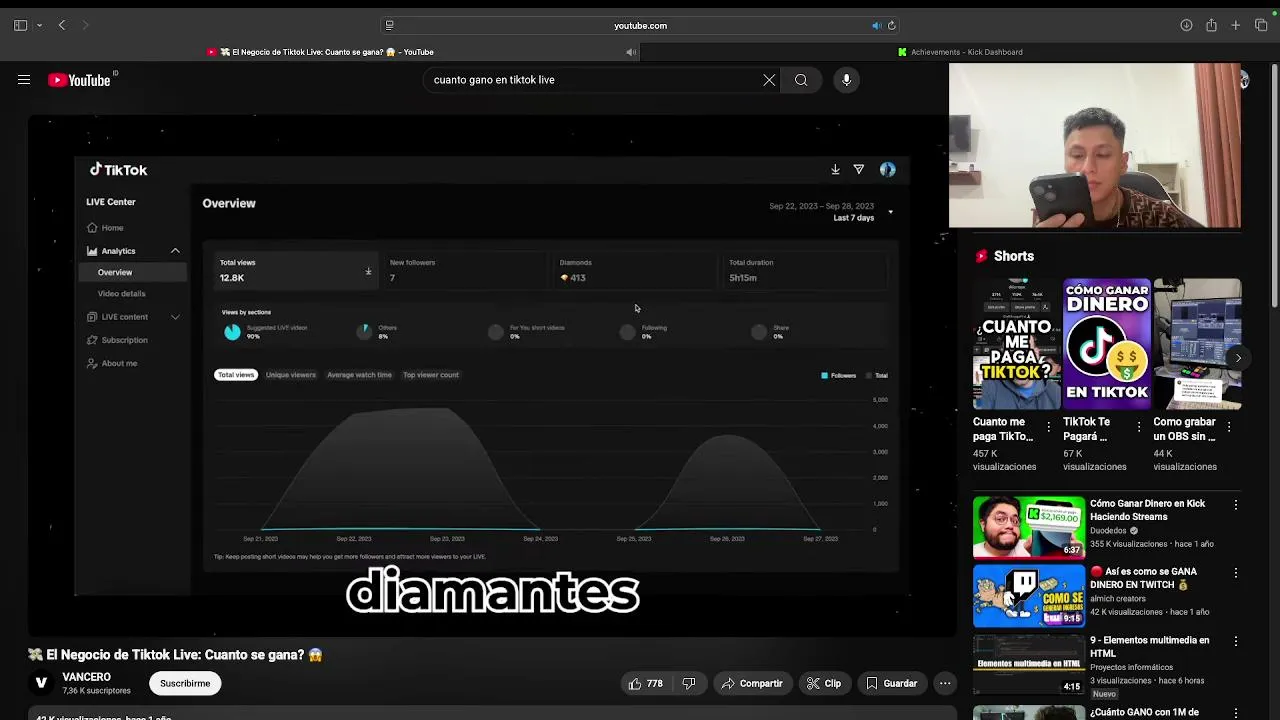Click '7,36 K suscriptores' text
Viewport: 1280px width, 720px height.
[x=96, y=691]
